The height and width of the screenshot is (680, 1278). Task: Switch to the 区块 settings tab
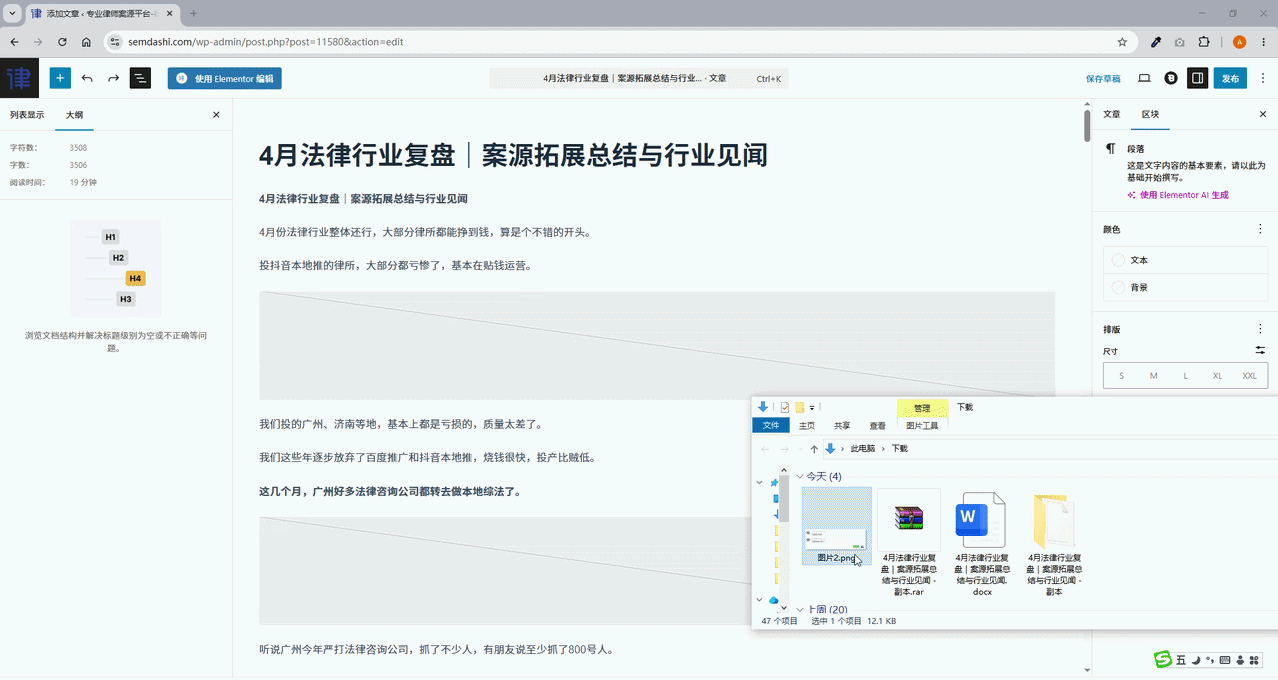point(1150,115)
